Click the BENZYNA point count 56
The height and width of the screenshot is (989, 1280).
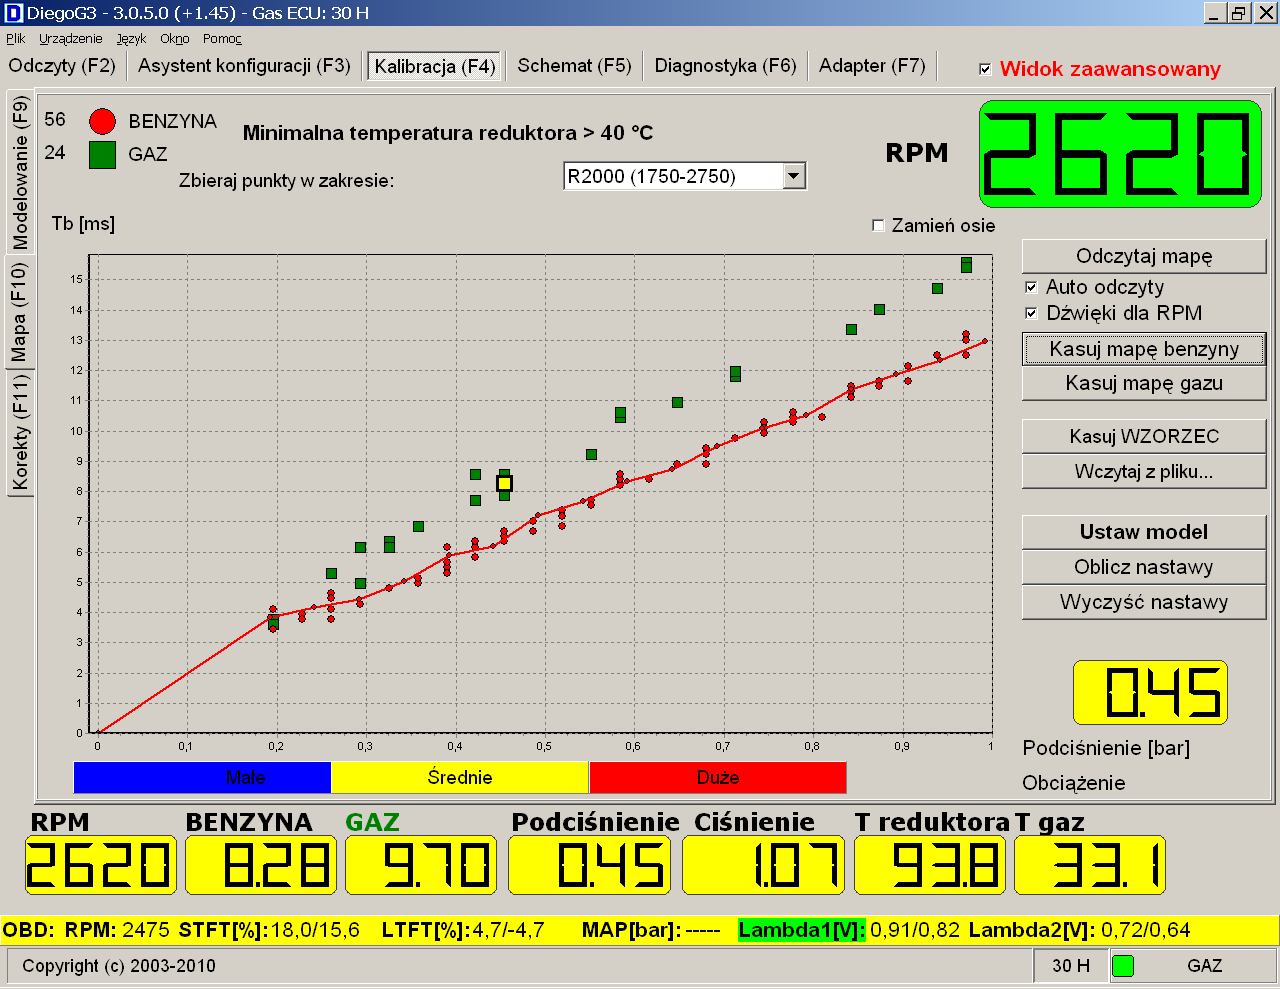[55, 120]
